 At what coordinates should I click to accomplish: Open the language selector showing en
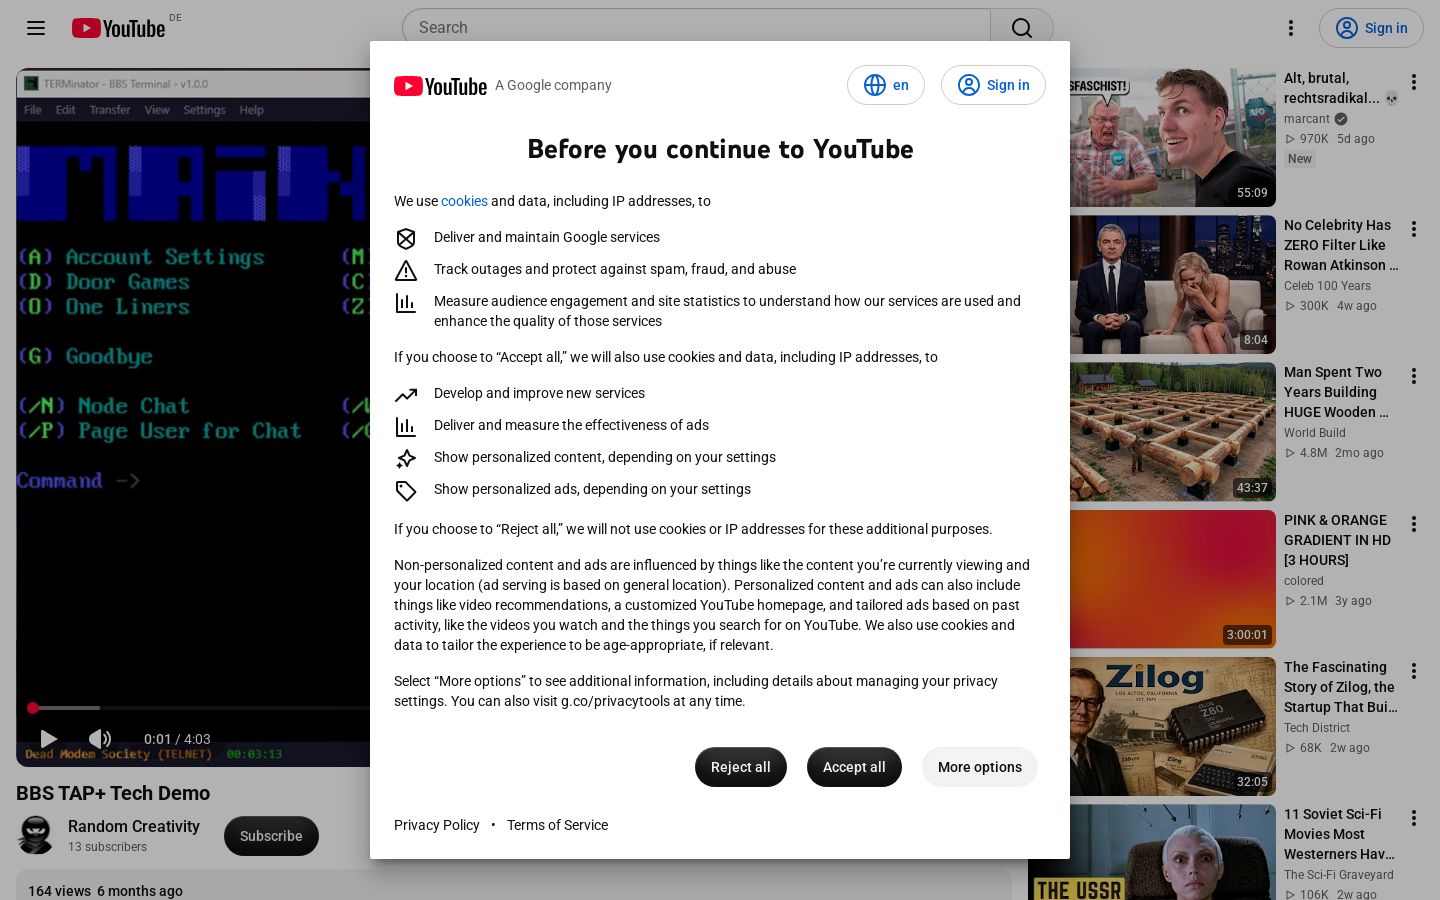(886, 85)
